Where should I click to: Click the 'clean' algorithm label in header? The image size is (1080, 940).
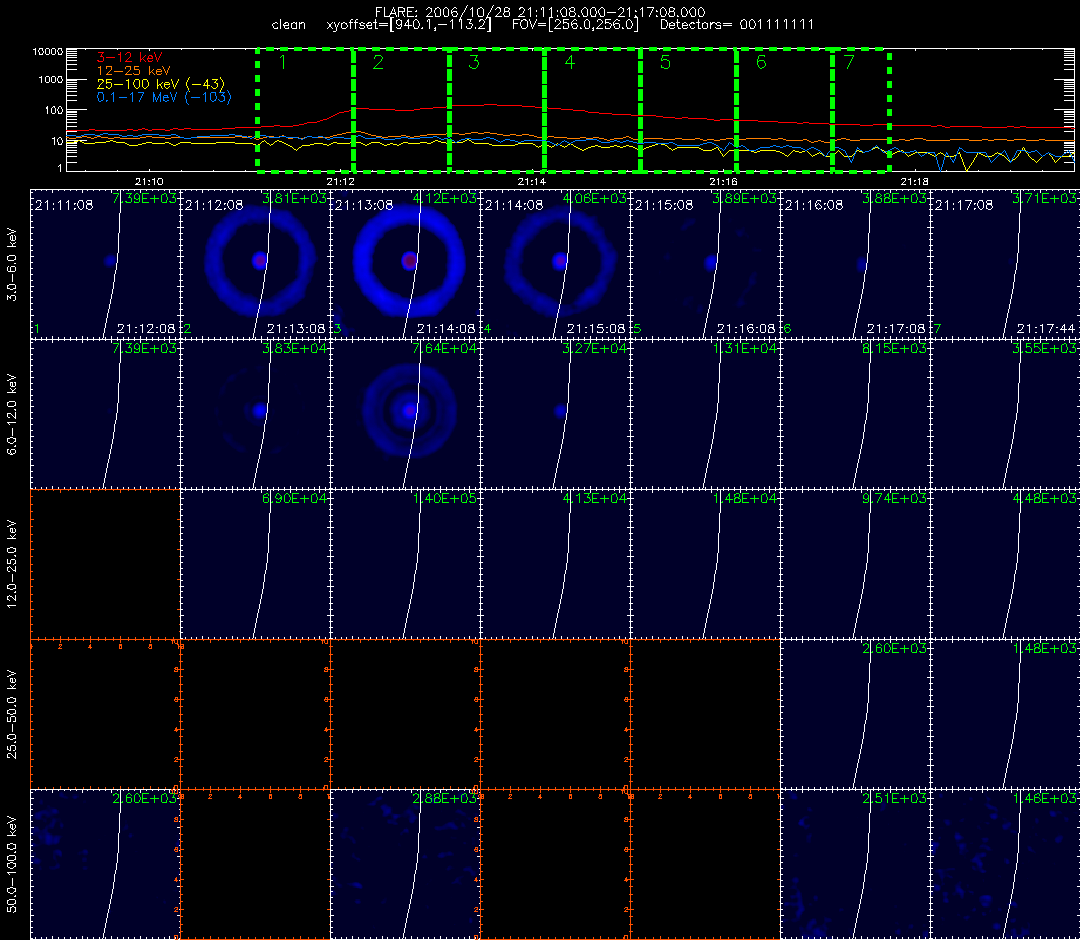289,25
